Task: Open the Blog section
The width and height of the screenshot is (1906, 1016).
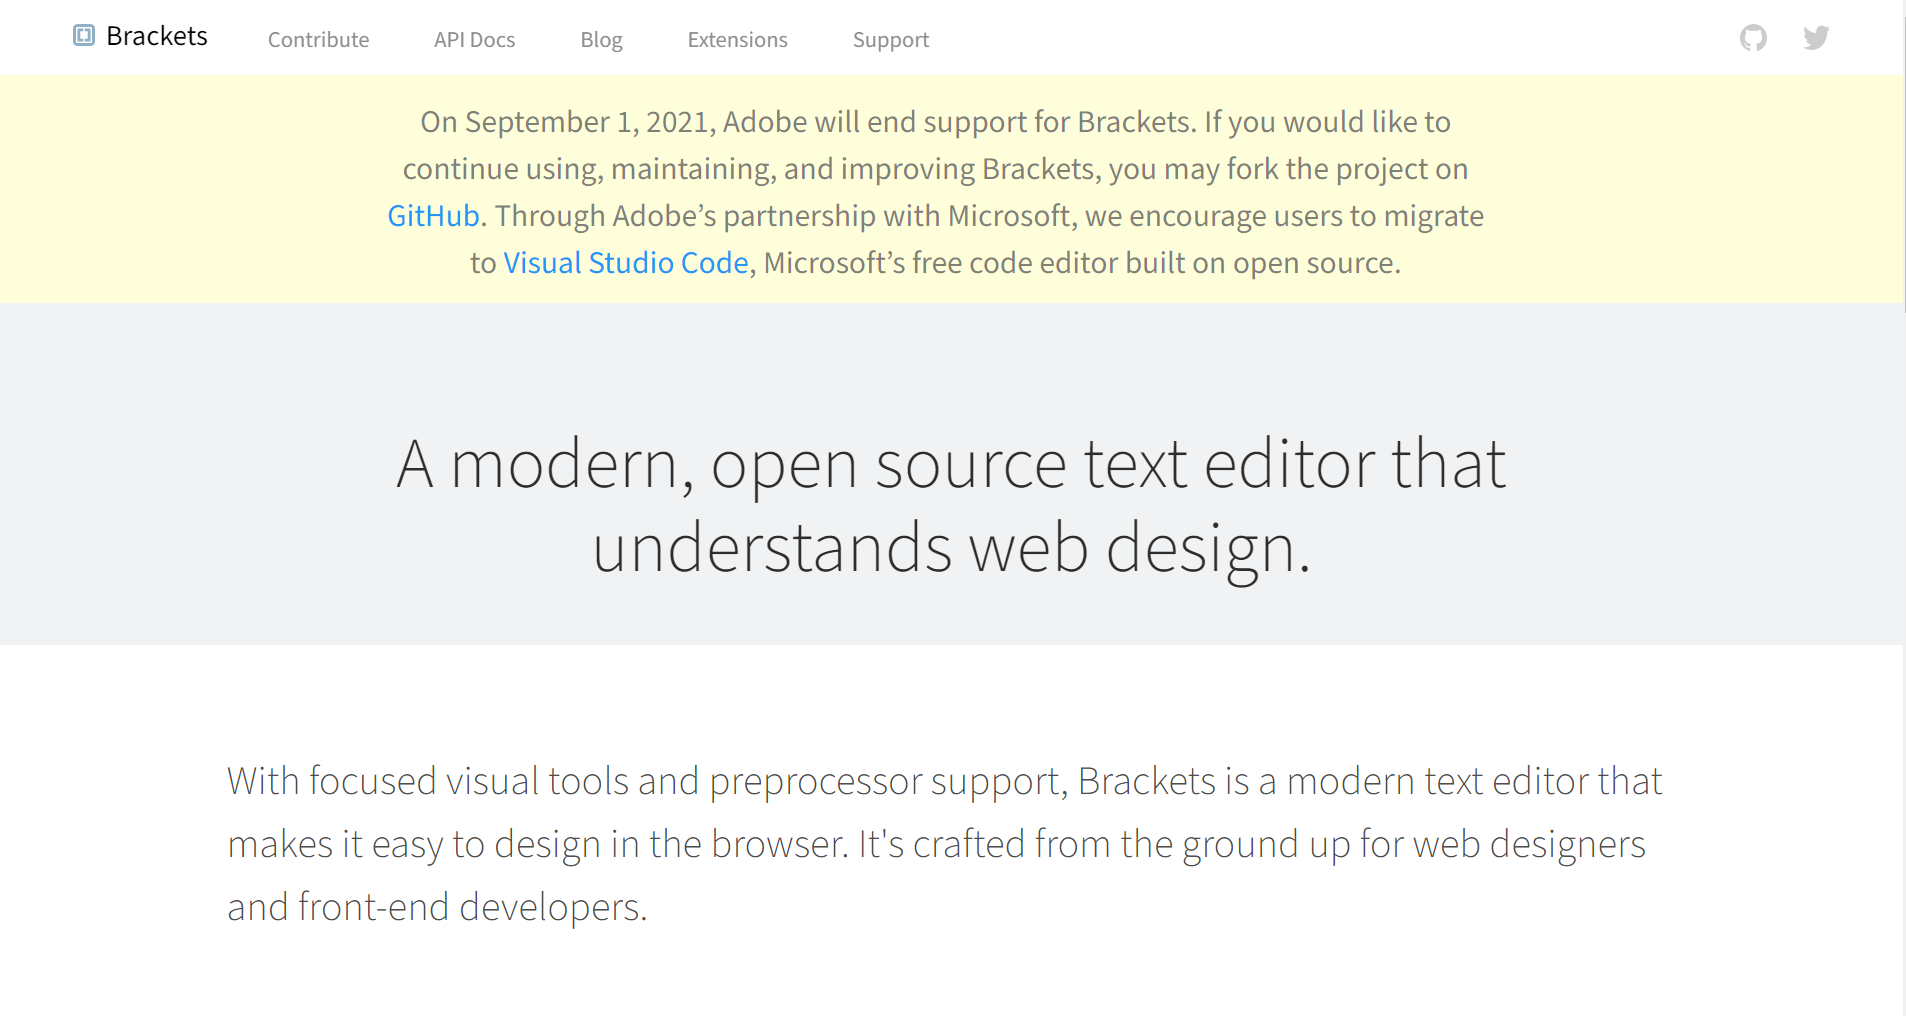Action: point(601,40)
